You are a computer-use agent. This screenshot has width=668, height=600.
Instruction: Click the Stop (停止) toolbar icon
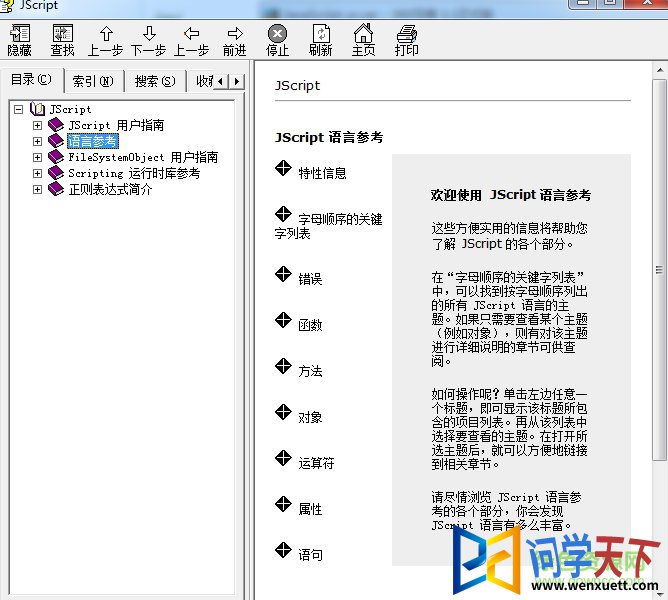click(277, 33)
